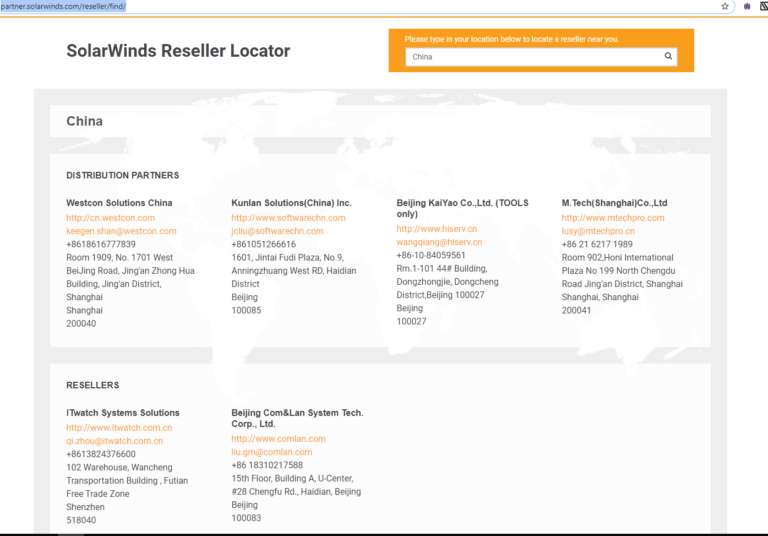Click the locate a reseller prompt text
Viewport: 768px width, 536px height.
pyautogui.click(x=512, y=39)
